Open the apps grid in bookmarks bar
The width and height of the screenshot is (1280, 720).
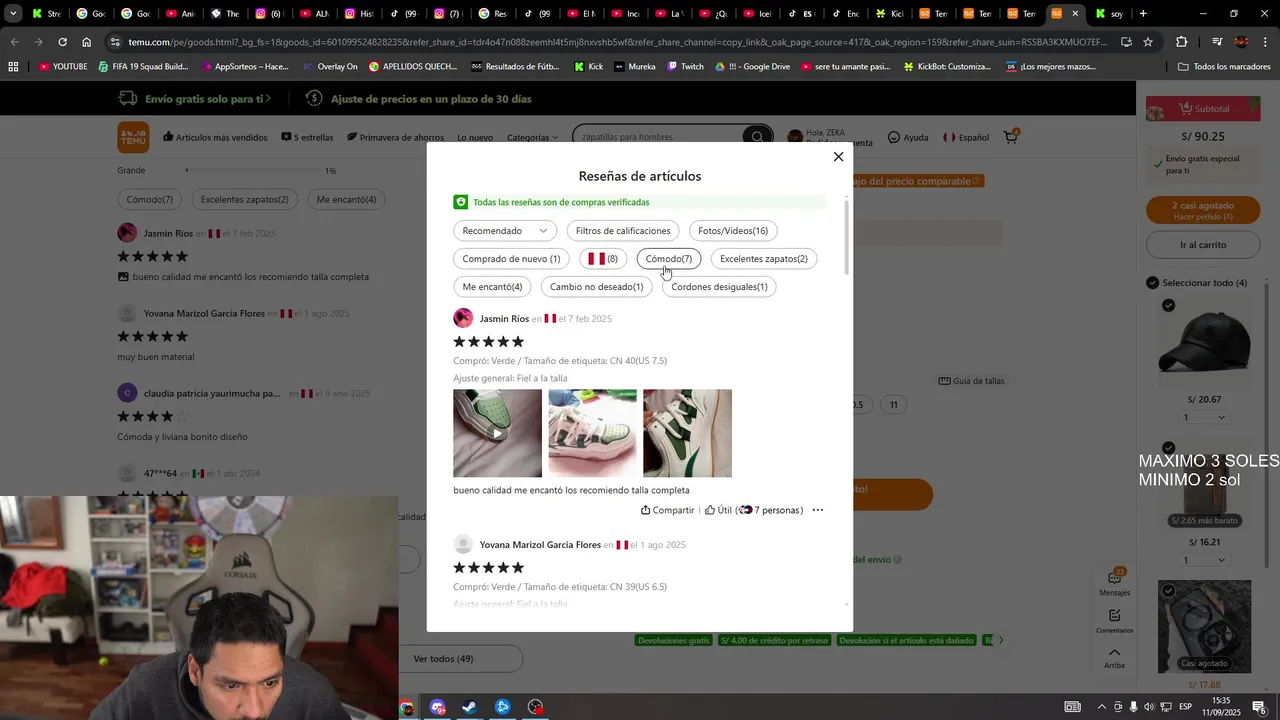point(13,67)
